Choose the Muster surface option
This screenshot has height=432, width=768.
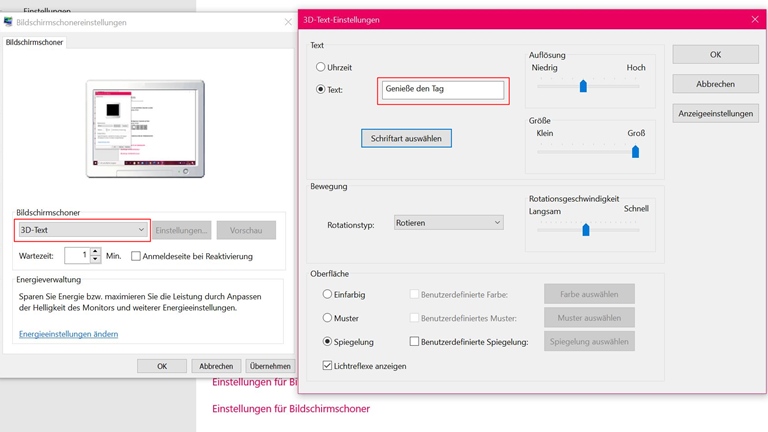tap(327, 318)
